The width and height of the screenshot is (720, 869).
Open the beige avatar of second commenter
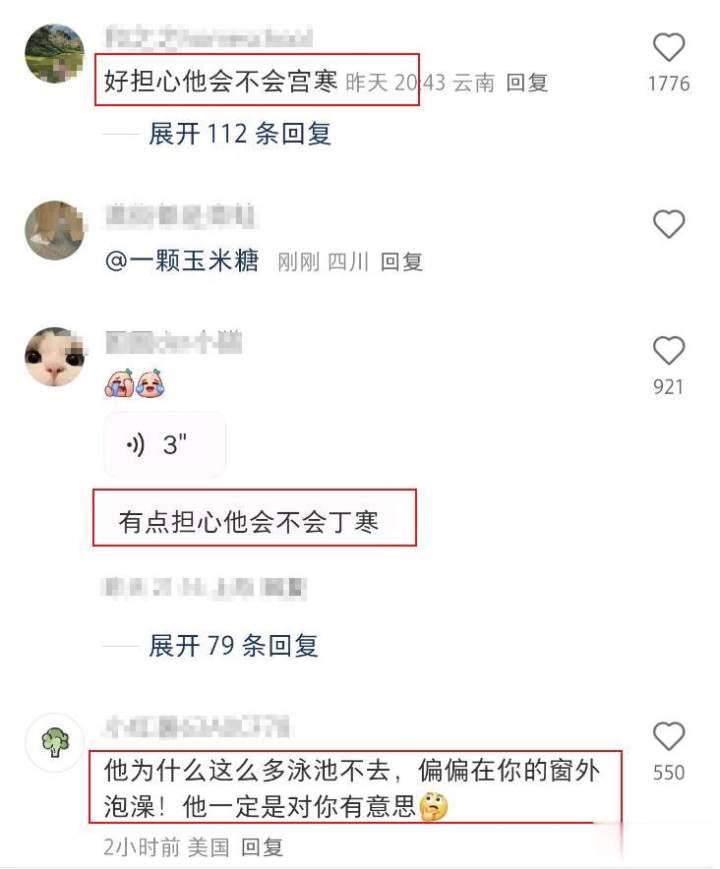55,230
